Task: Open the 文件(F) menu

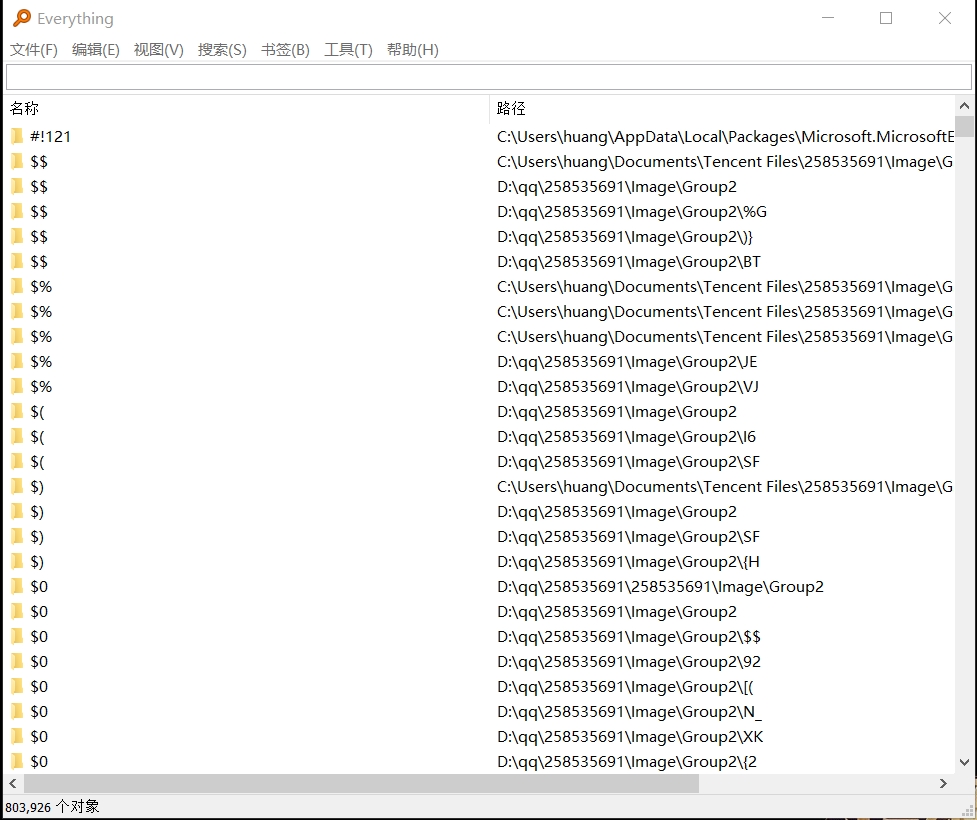Action: tap(34, 50)
